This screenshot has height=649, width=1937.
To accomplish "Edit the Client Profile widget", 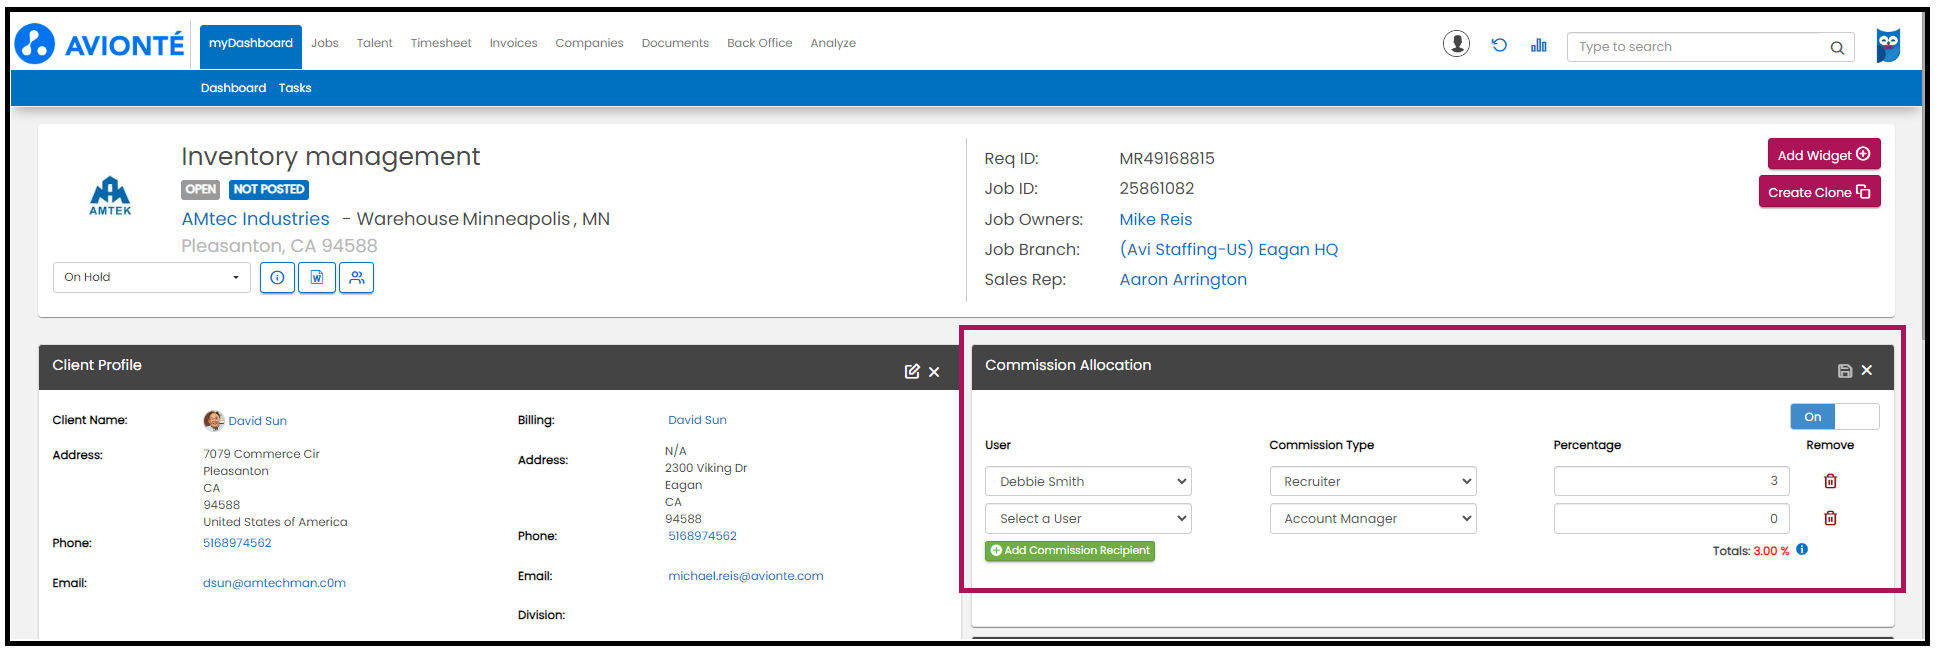I will click(x=911, y=371).
